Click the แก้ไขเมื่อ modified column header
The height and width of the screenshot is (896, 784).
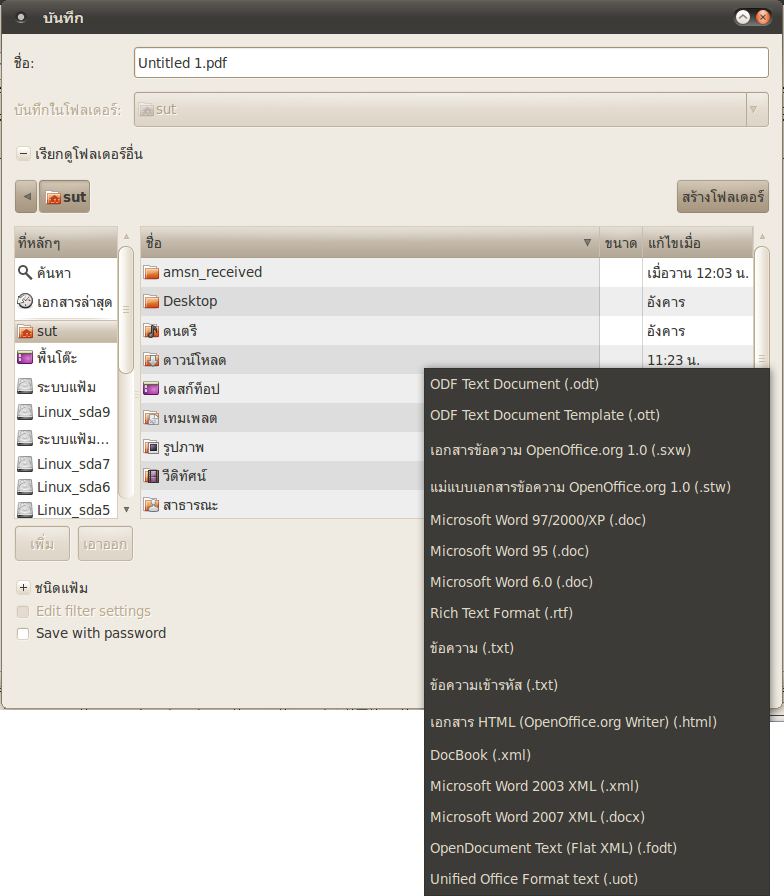[697, 242]
